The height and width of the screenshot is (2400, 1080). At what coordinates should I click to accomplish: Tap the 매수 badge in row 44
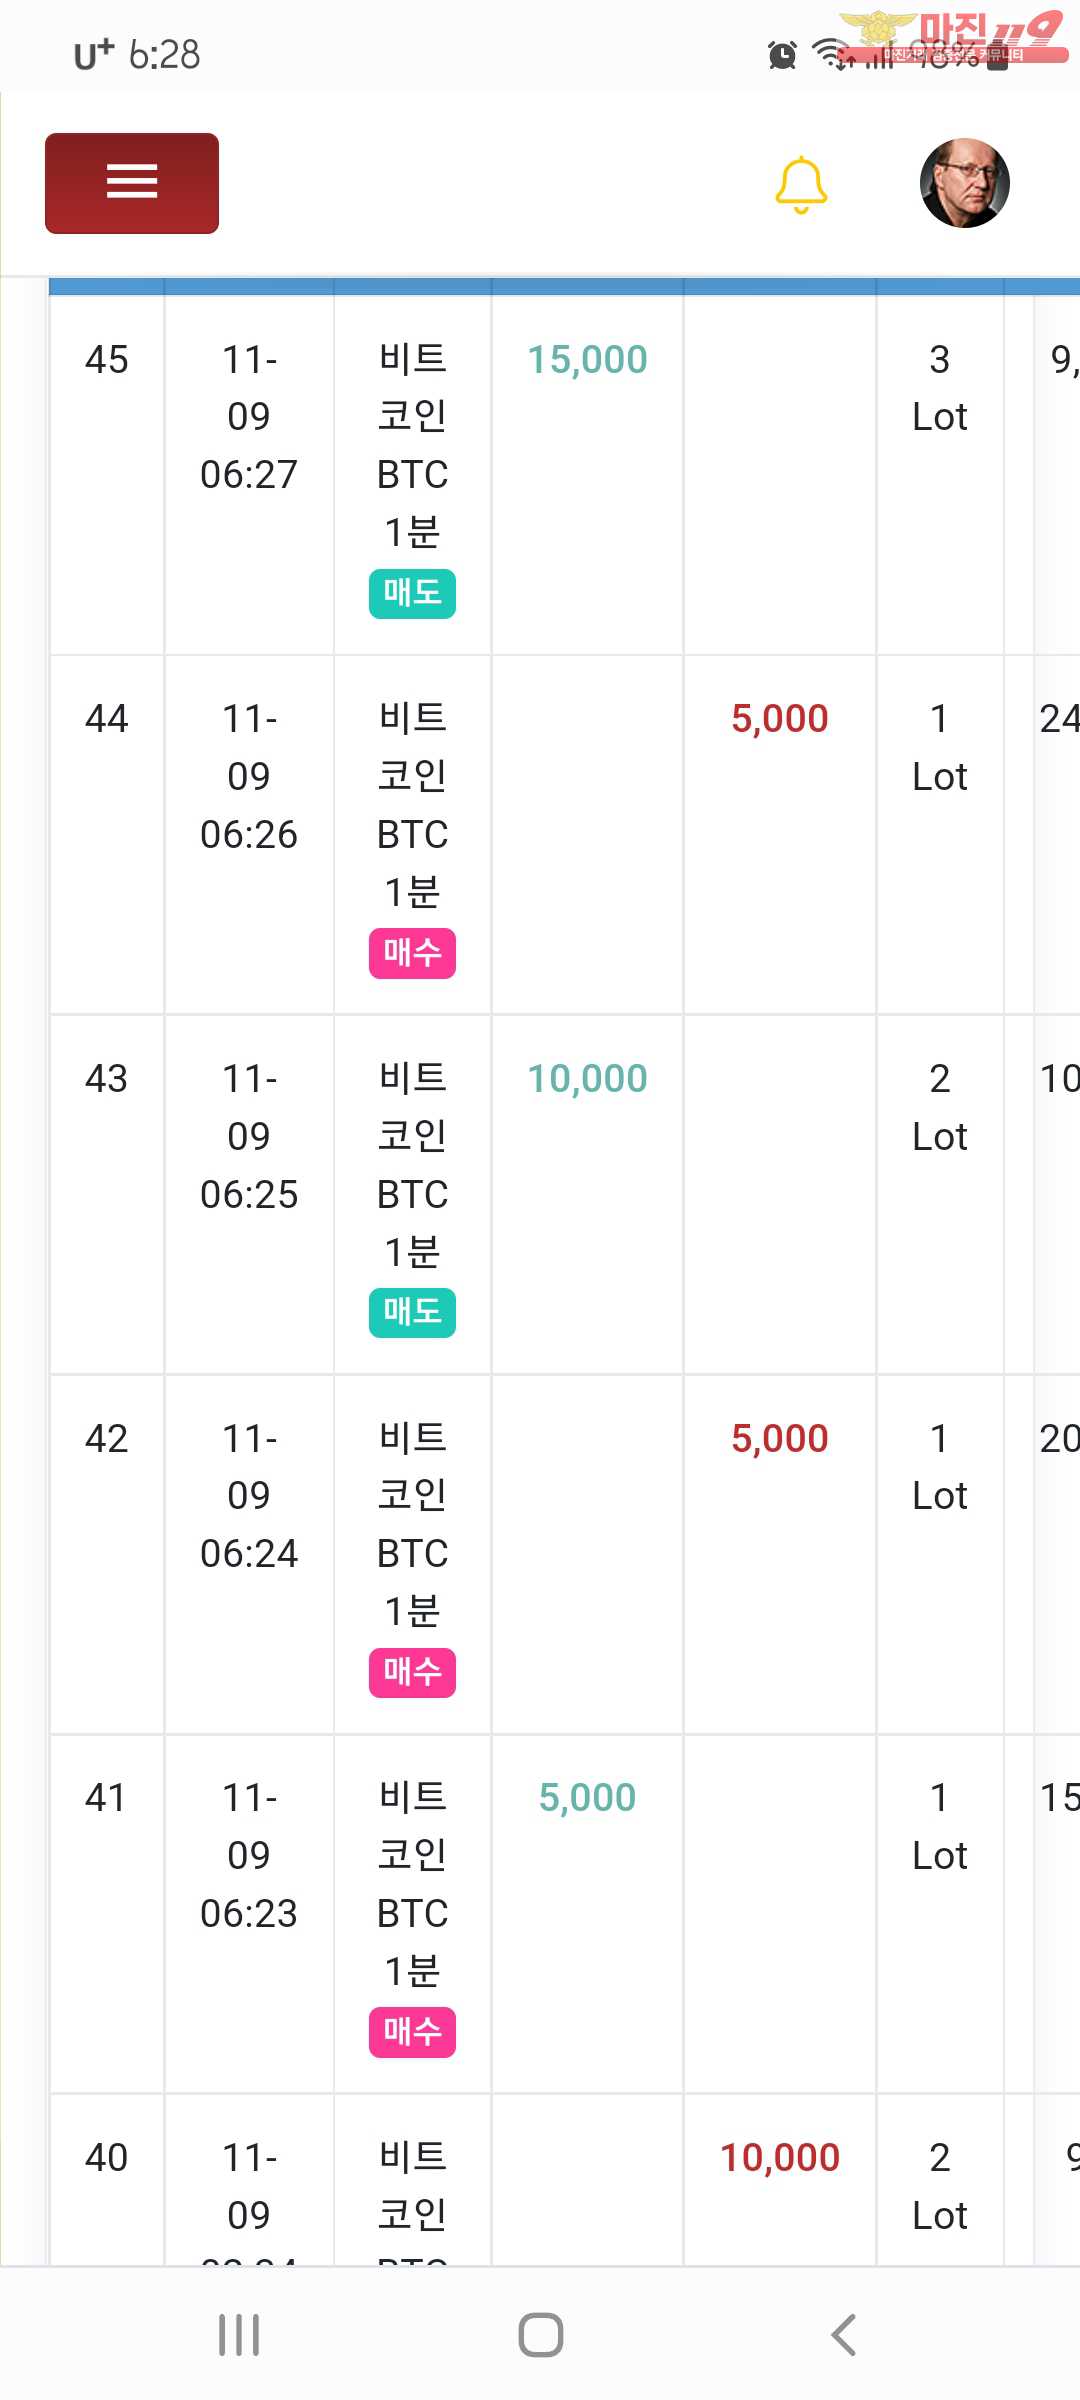pos(412,953)
